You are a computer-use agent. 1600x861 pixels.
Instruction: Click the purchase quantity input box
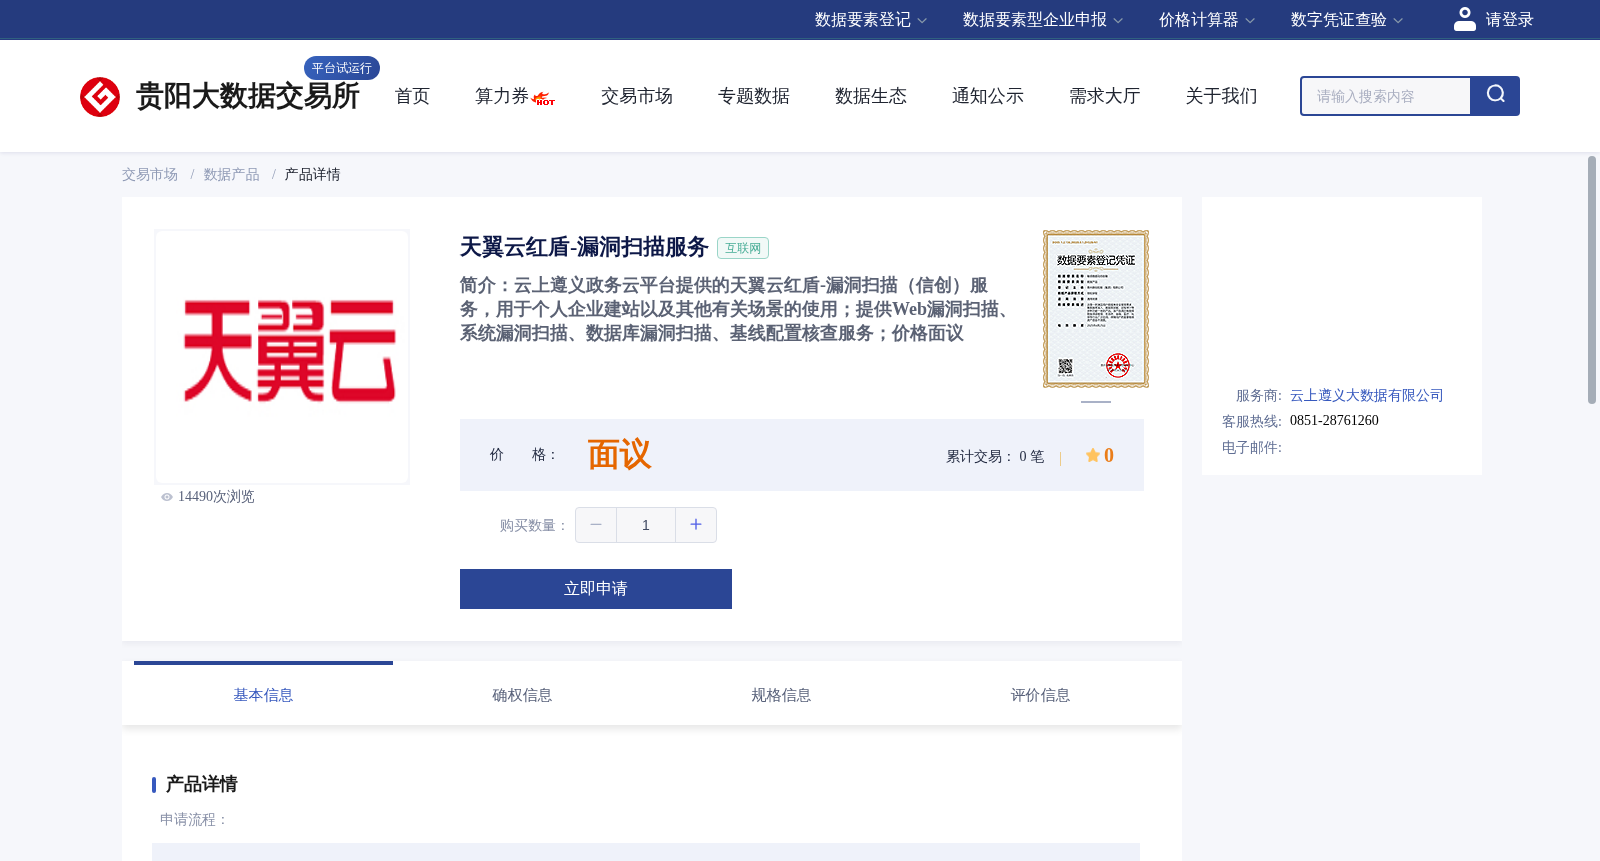click(646, 525)
